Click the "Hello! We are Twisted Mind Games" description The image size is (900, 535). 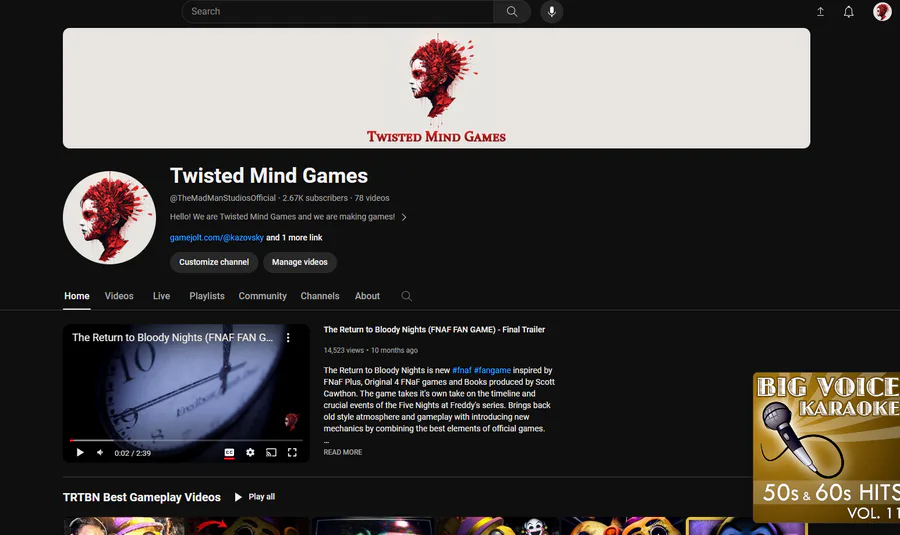point(282,217)
